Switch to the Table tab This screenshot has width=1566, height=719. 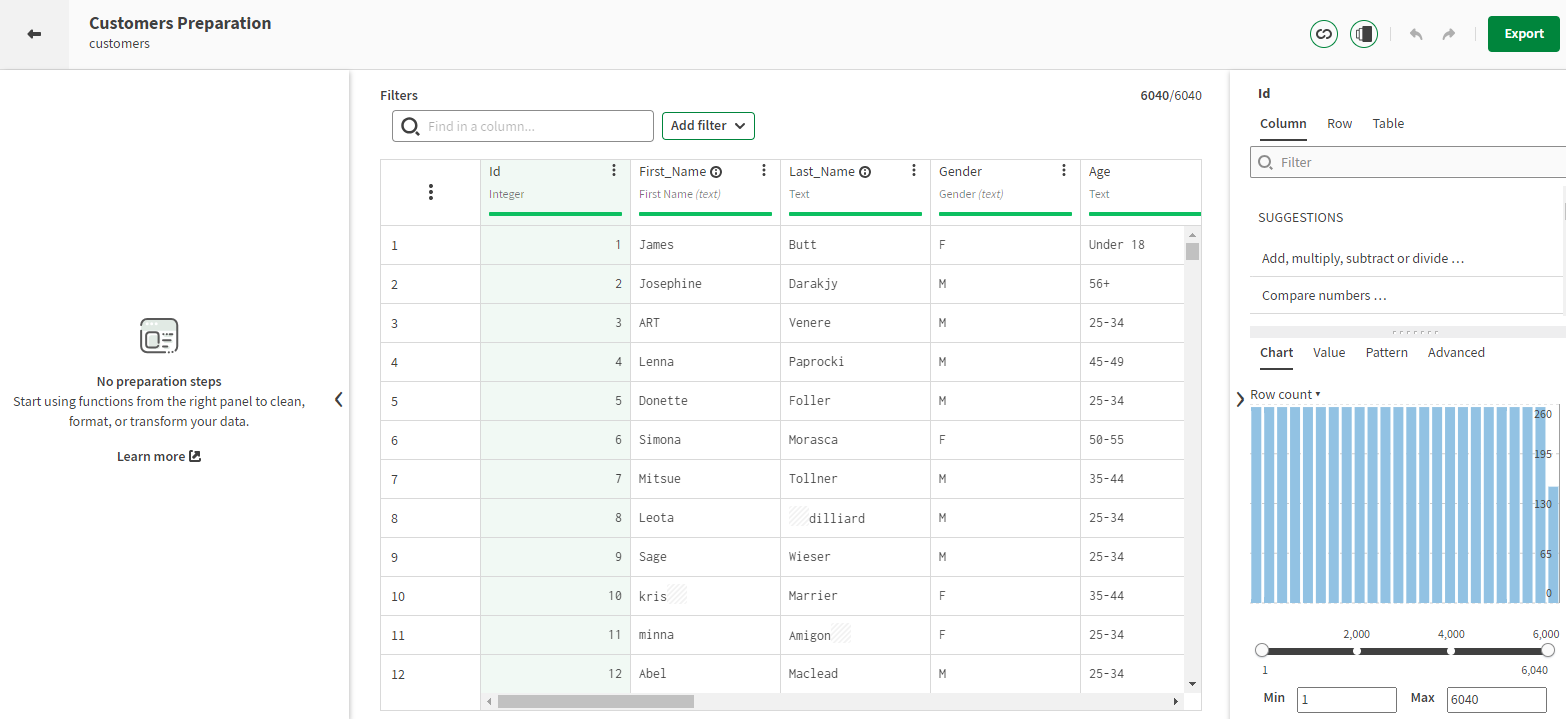click(1388, 124)
